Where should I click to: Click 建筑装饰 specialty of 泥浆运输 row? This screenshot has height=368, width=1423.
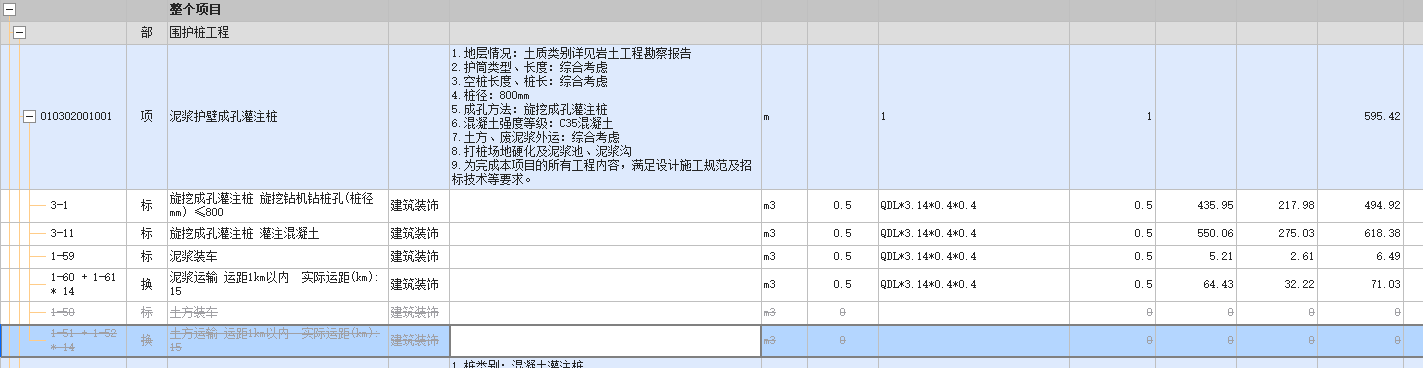[419, 284]
